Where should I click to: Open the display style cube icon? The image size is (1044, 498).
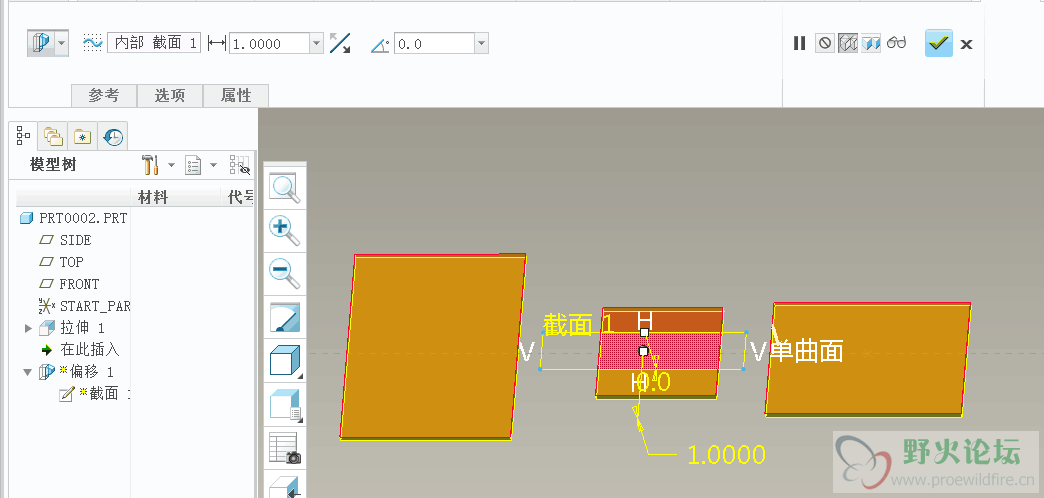[x=284, y=362]
